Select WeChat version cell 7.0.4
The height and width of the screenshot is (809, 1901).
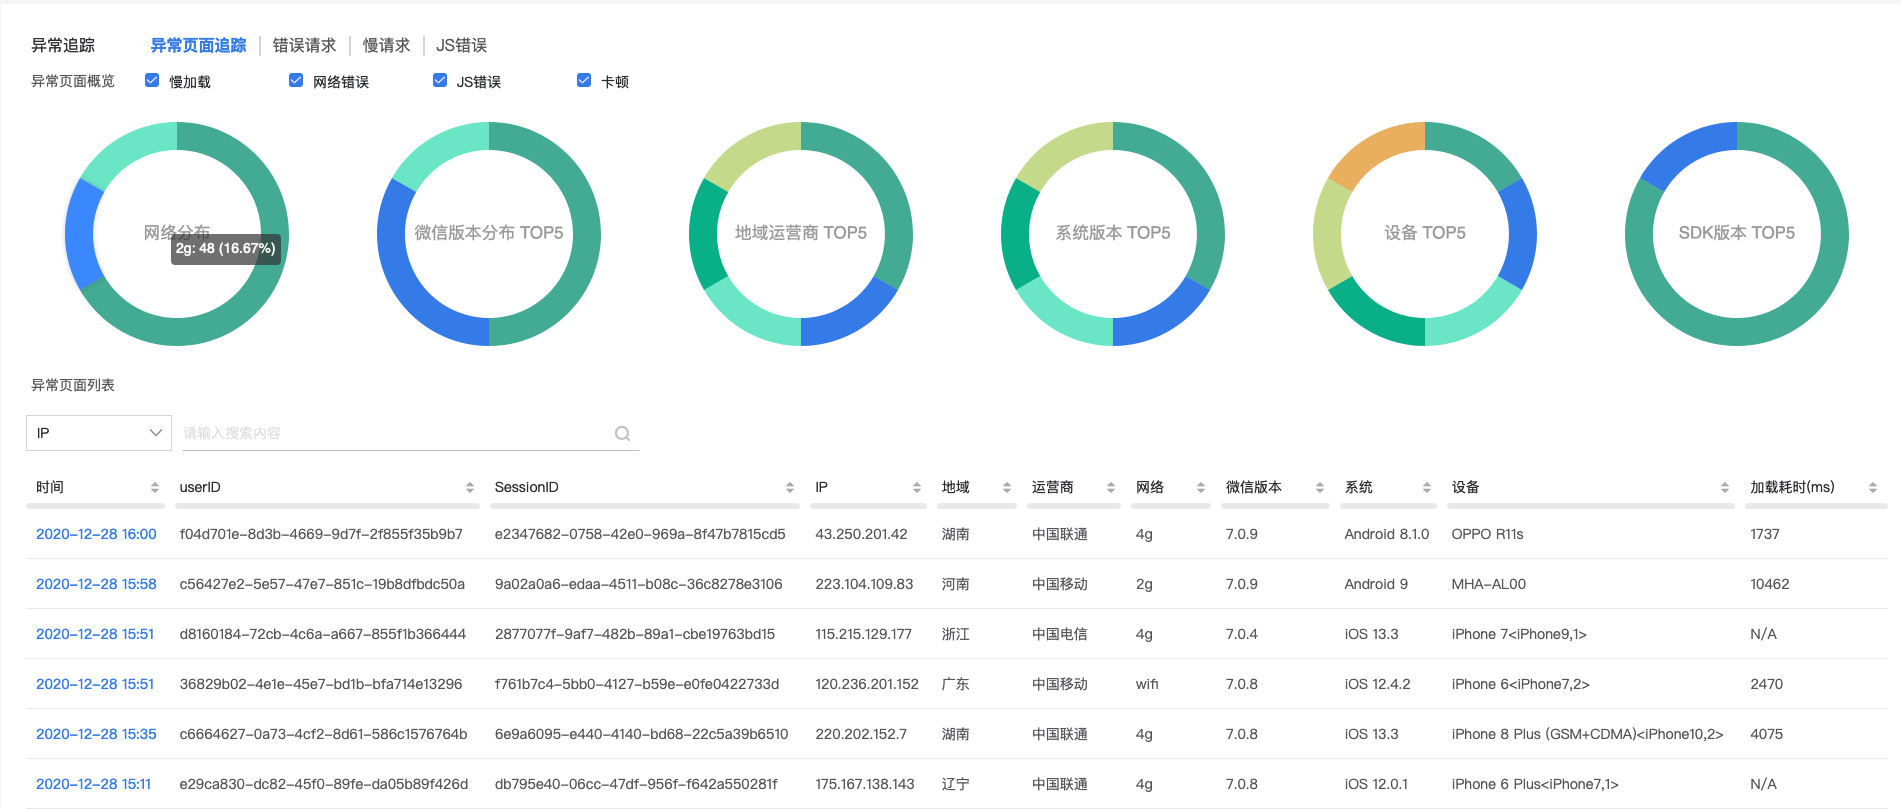coord(1241,634)
